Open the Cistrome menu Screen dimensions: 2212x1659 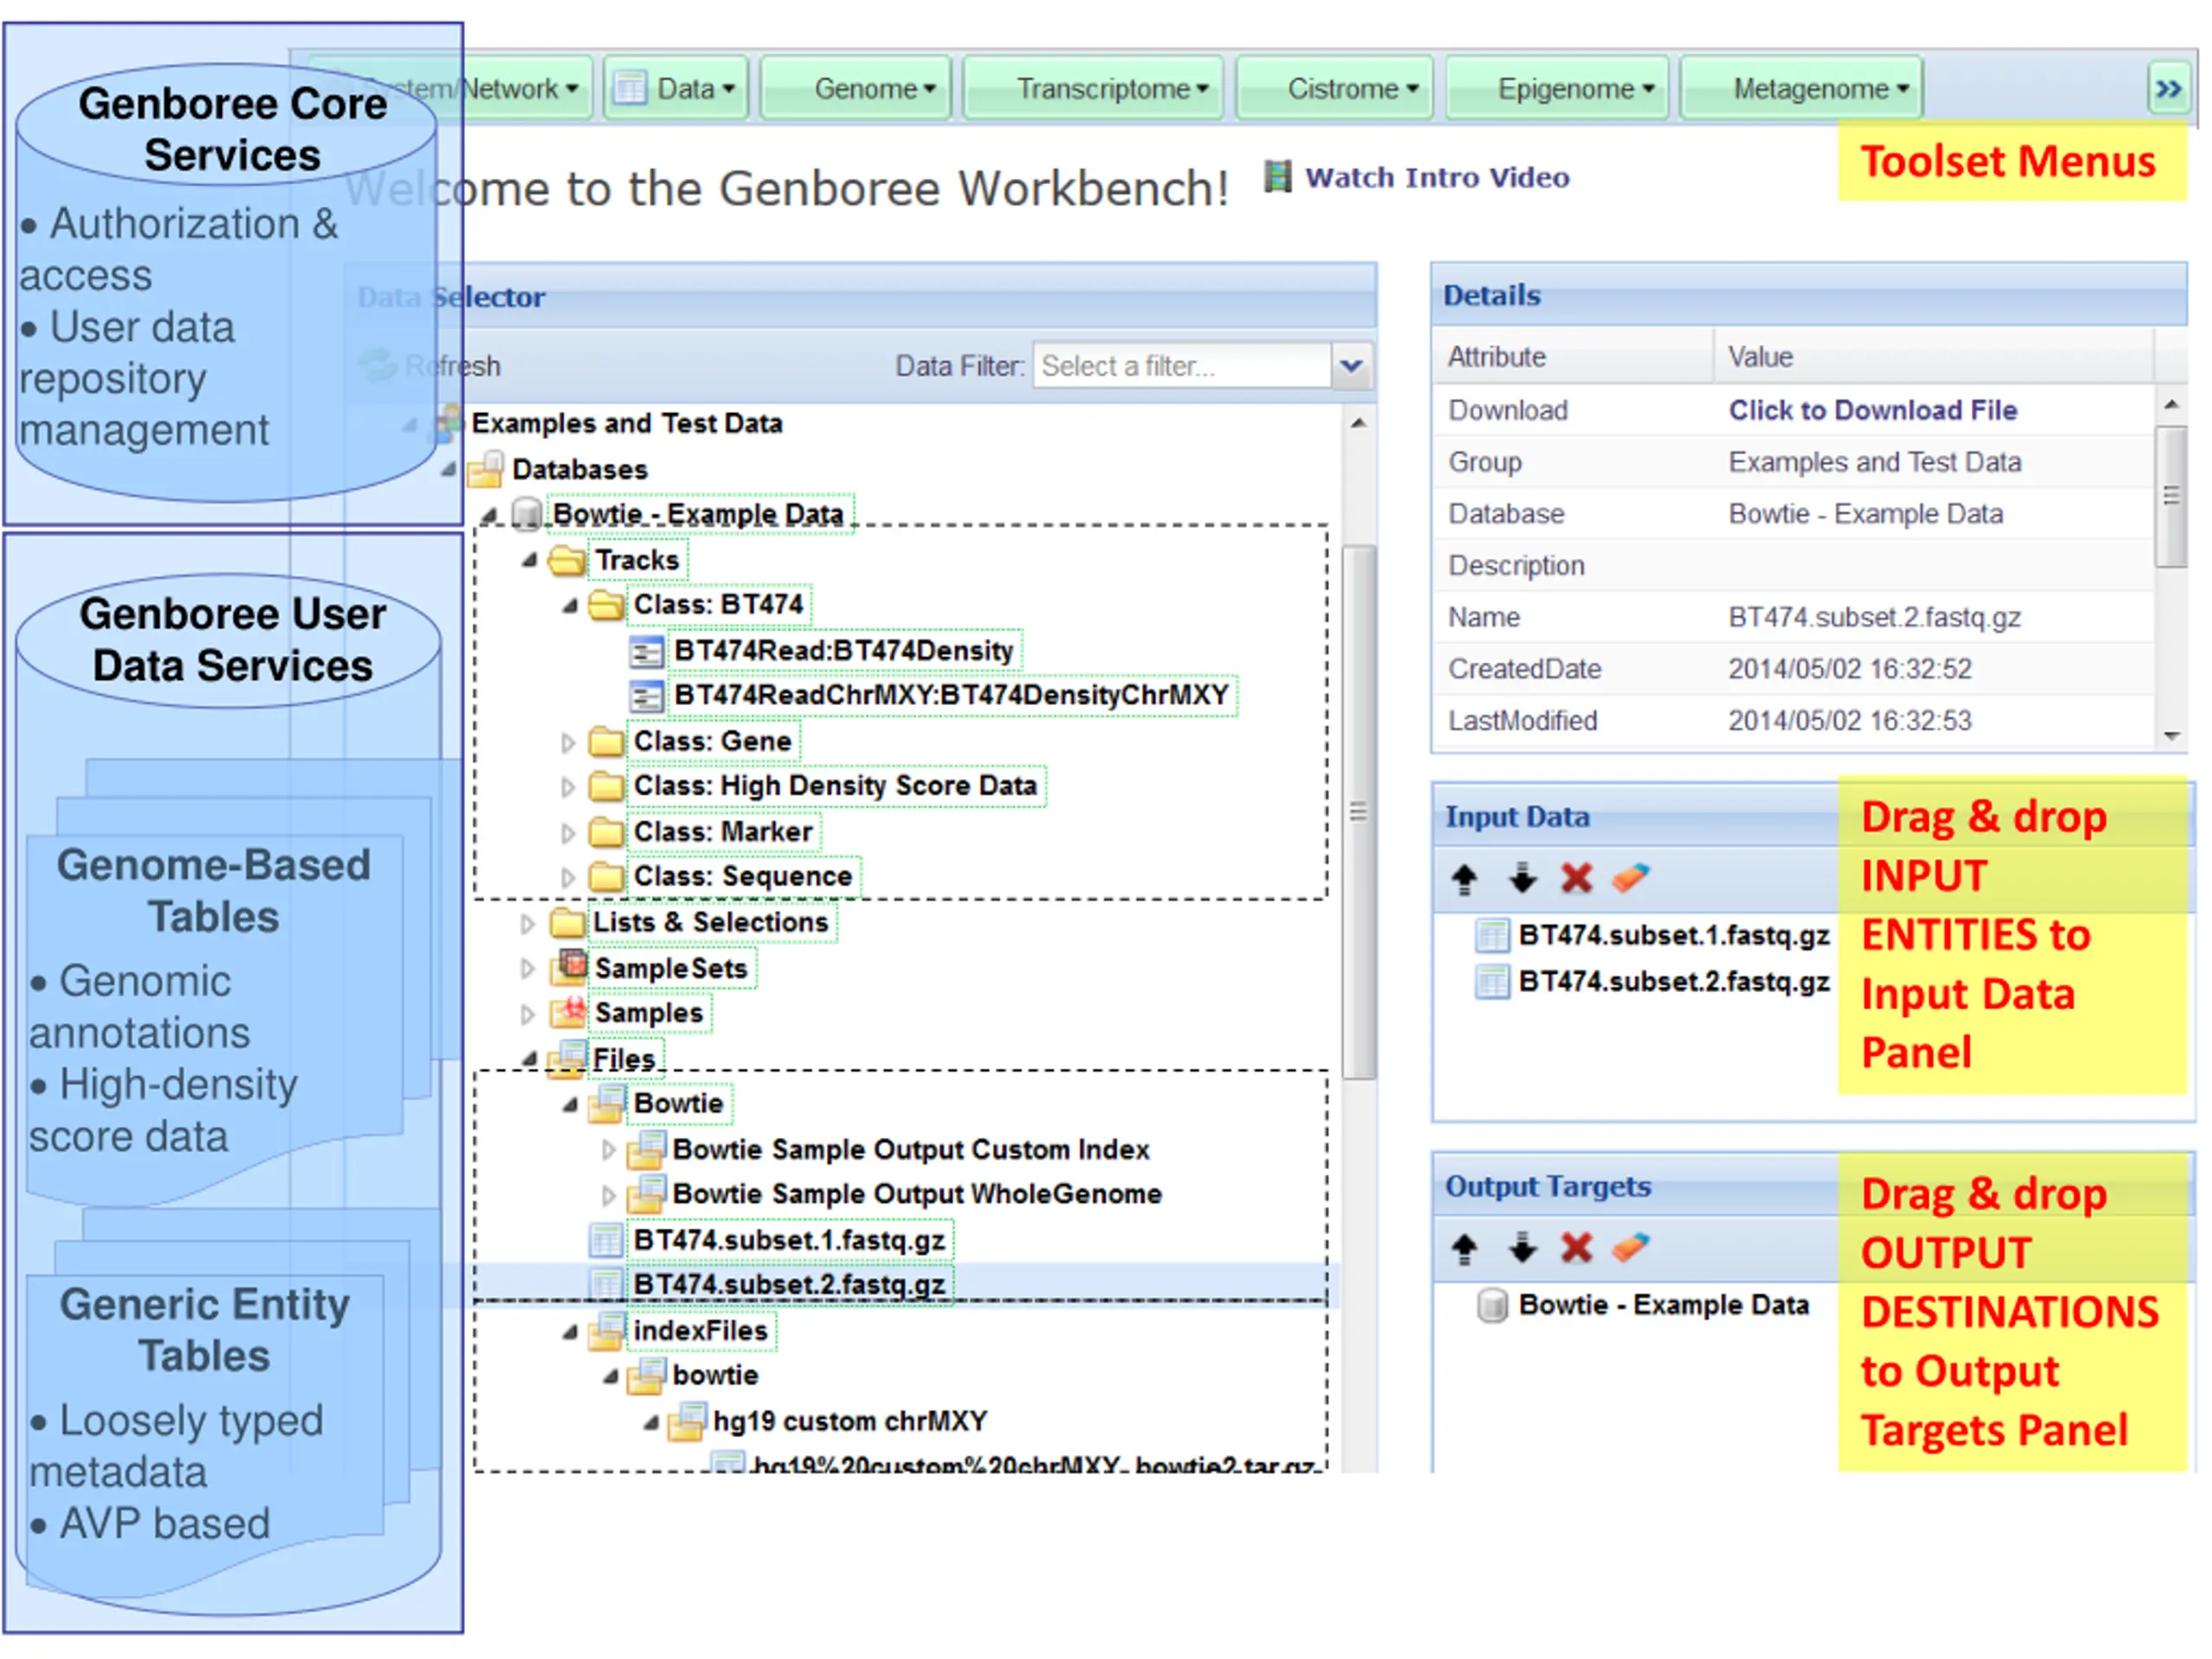[x=1335, y=89]
